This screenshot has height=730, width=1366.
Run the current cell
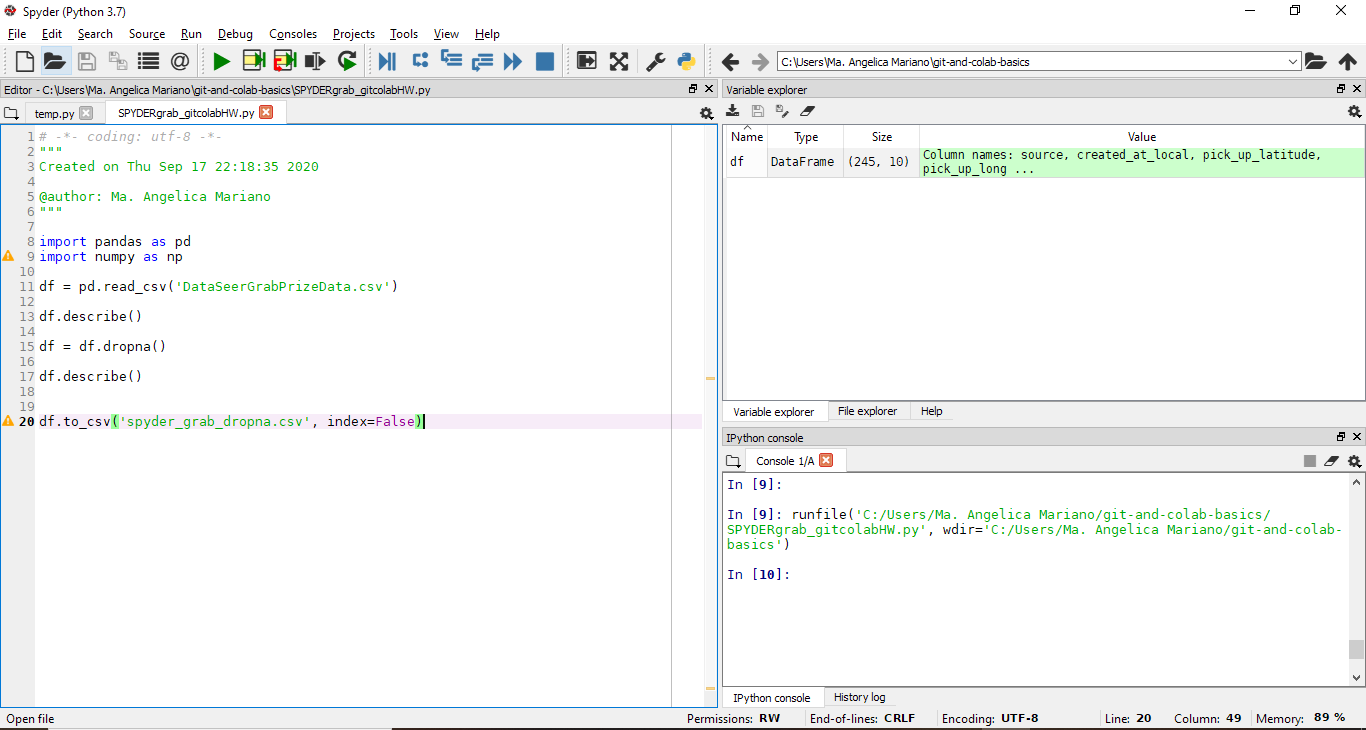point(252,61)
